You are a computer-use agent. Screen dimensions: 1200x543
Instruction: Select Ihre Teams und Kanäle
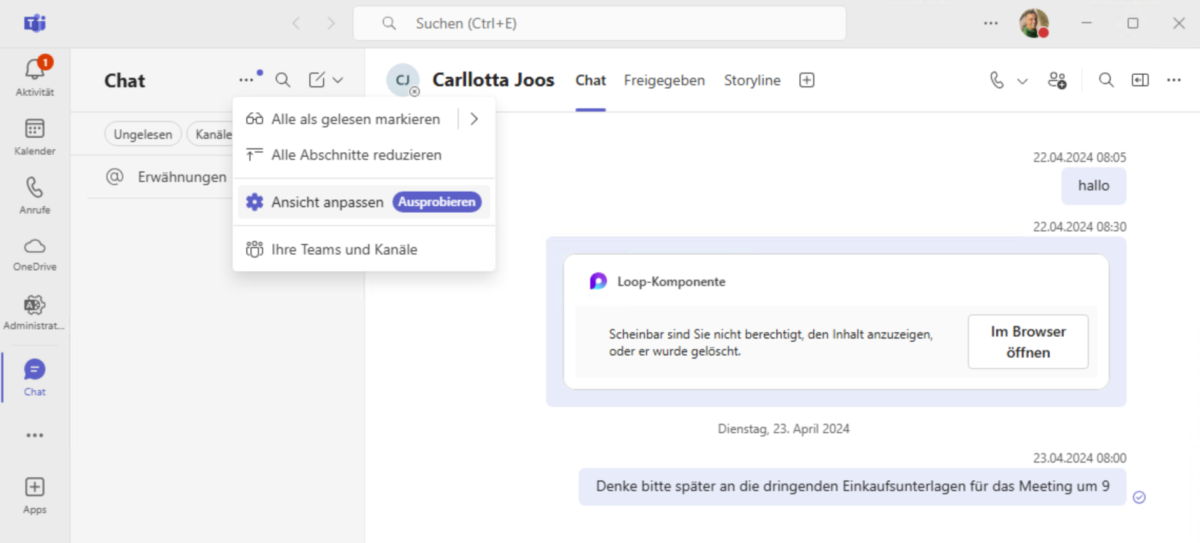[x=364, y=249]
